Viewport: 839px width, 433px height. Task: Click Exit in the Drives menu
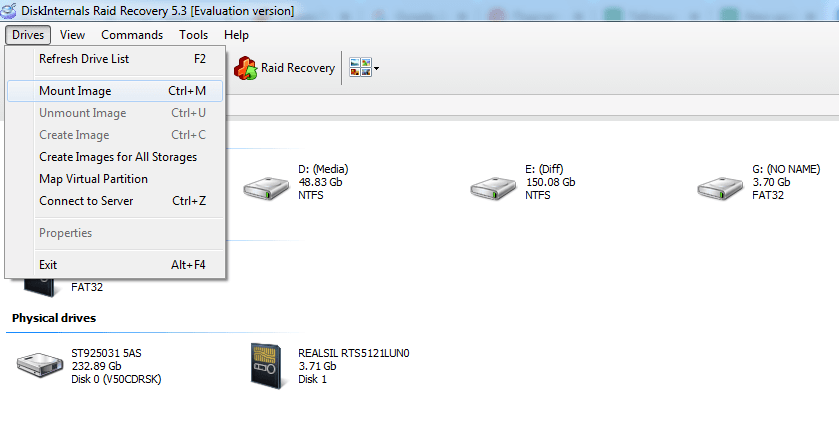[x=48, y=265]
